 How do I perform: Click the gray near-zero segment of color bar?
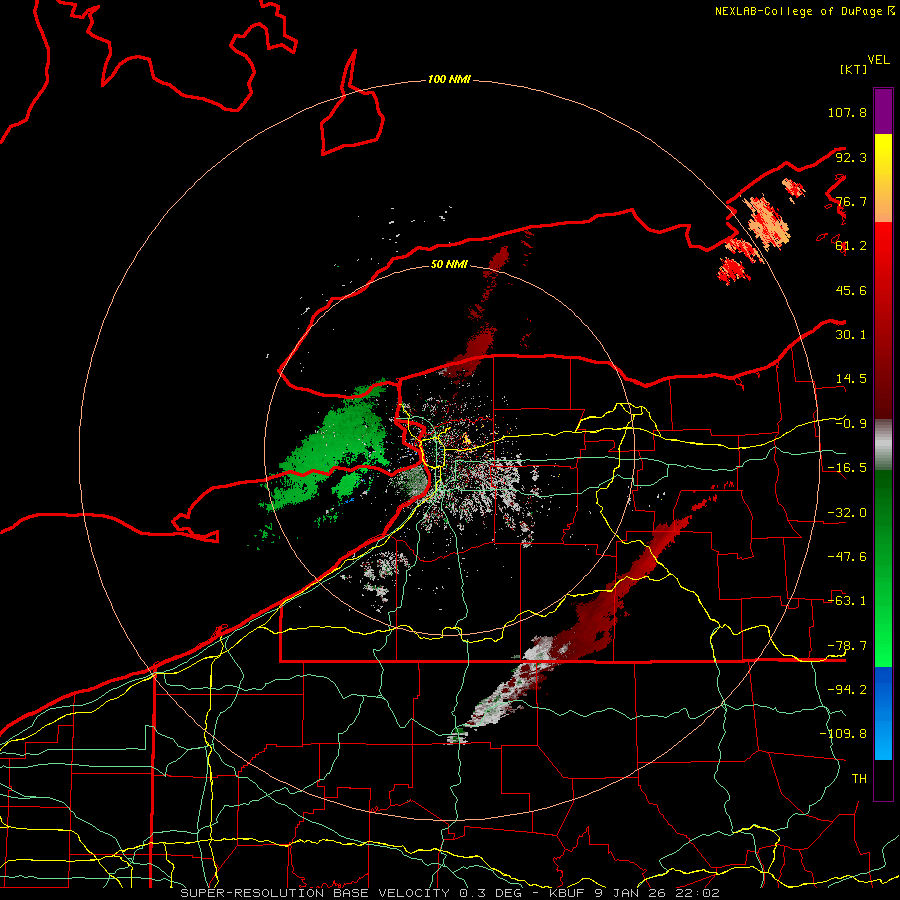pos(883,444)
